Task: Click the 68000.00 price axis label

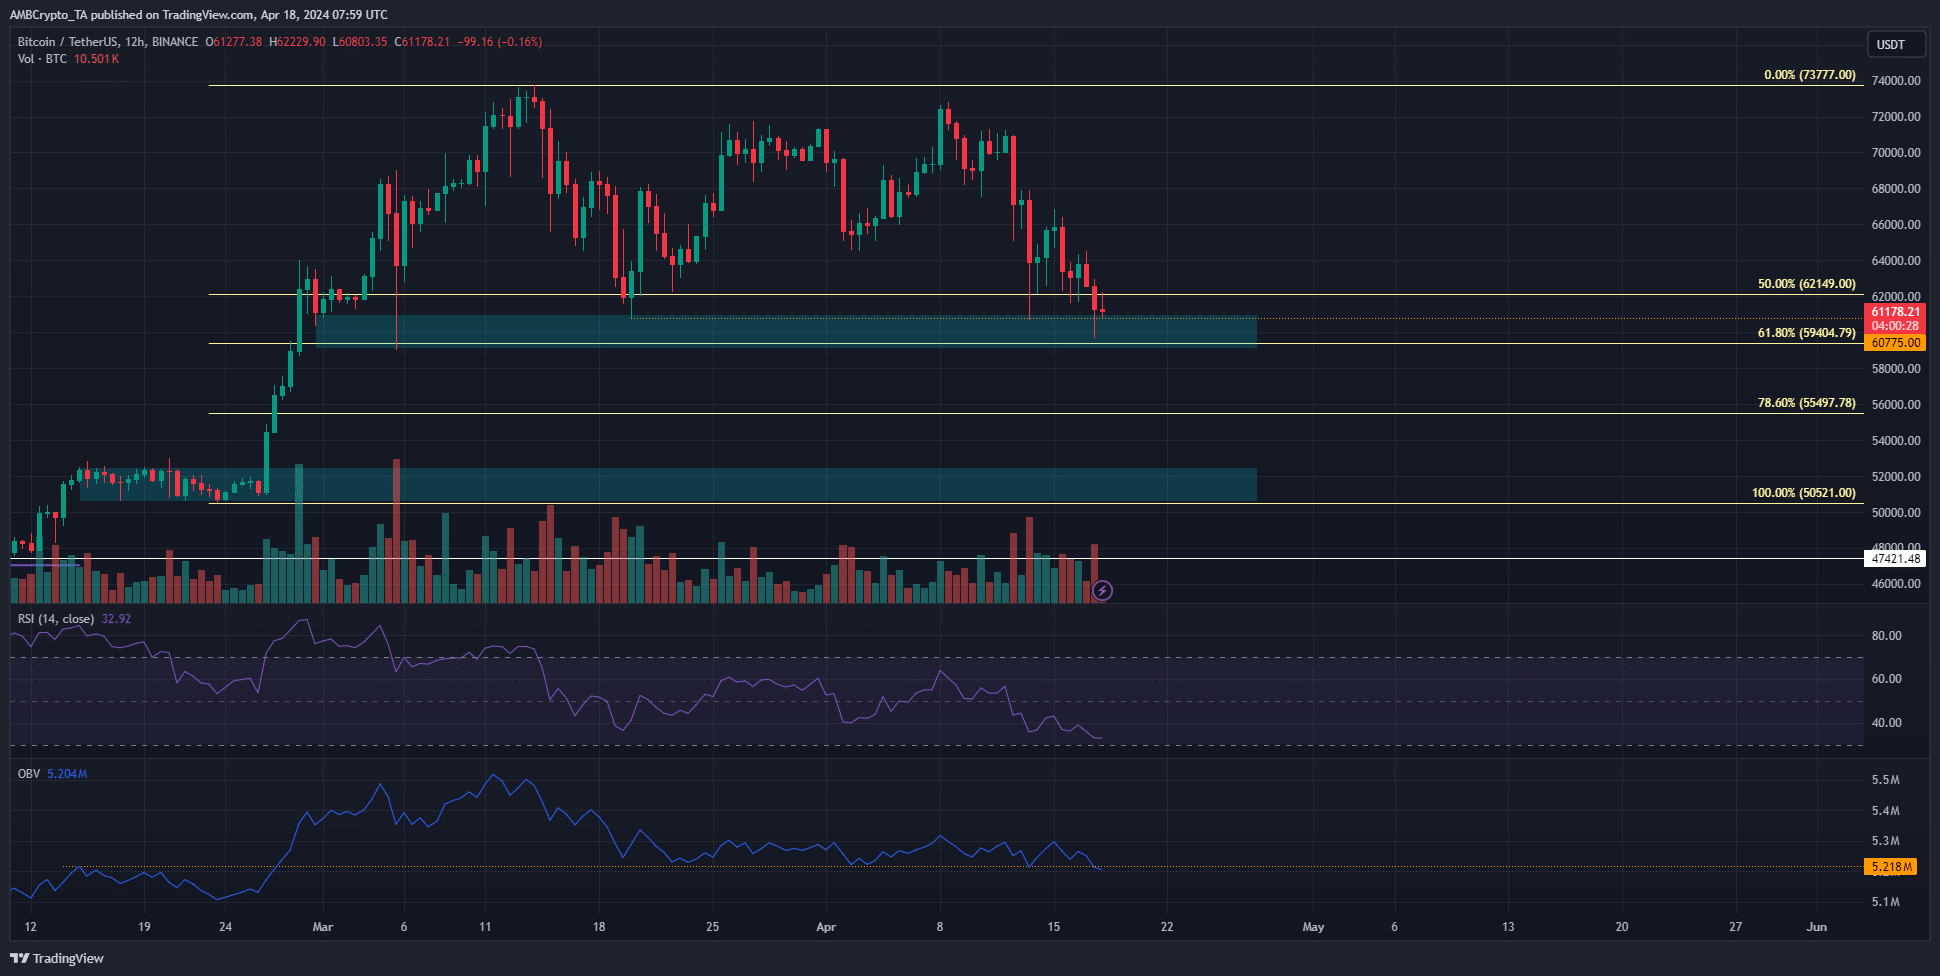Action: point(1895,189)
